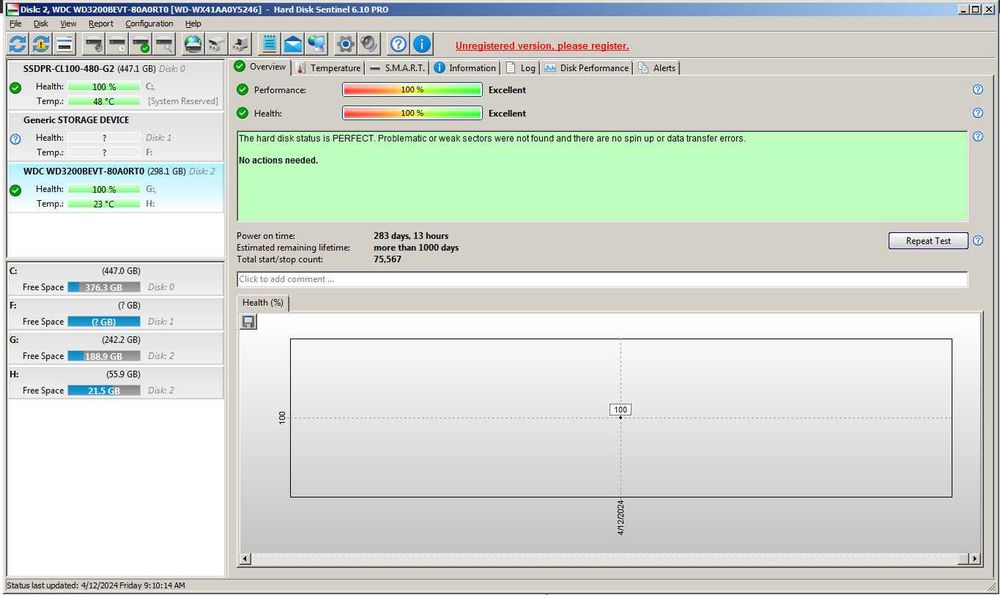The image size is (1000, 595).
Task: Click the speaker sound toolbar icon
Action: 369,44
